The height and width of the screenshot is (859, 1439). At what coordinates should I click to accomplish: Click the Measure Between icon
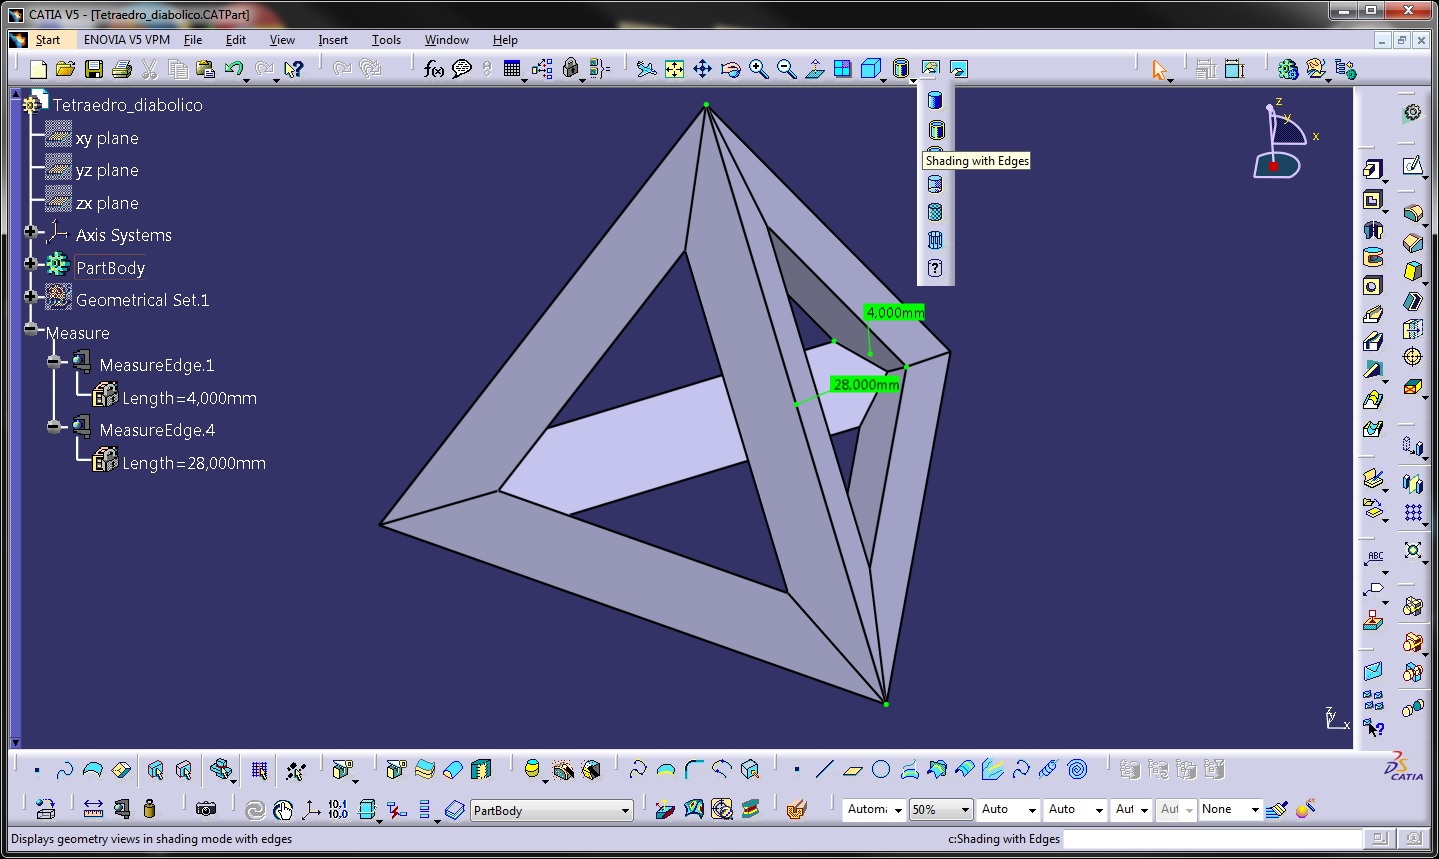(93, 809)
